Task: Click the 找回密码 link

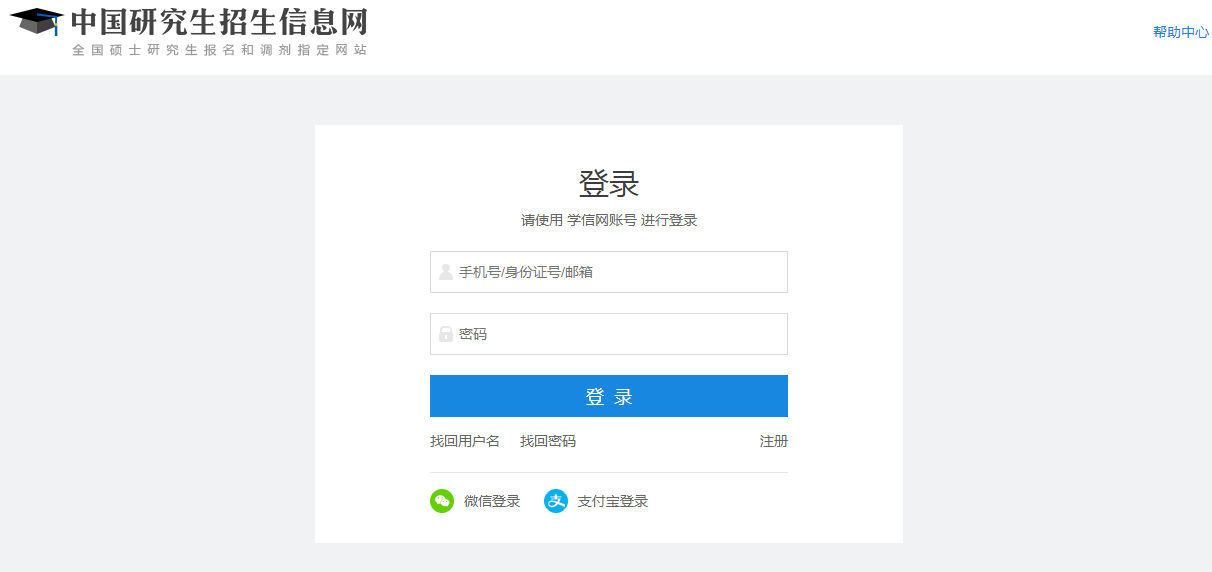Action: coord(548,441)
